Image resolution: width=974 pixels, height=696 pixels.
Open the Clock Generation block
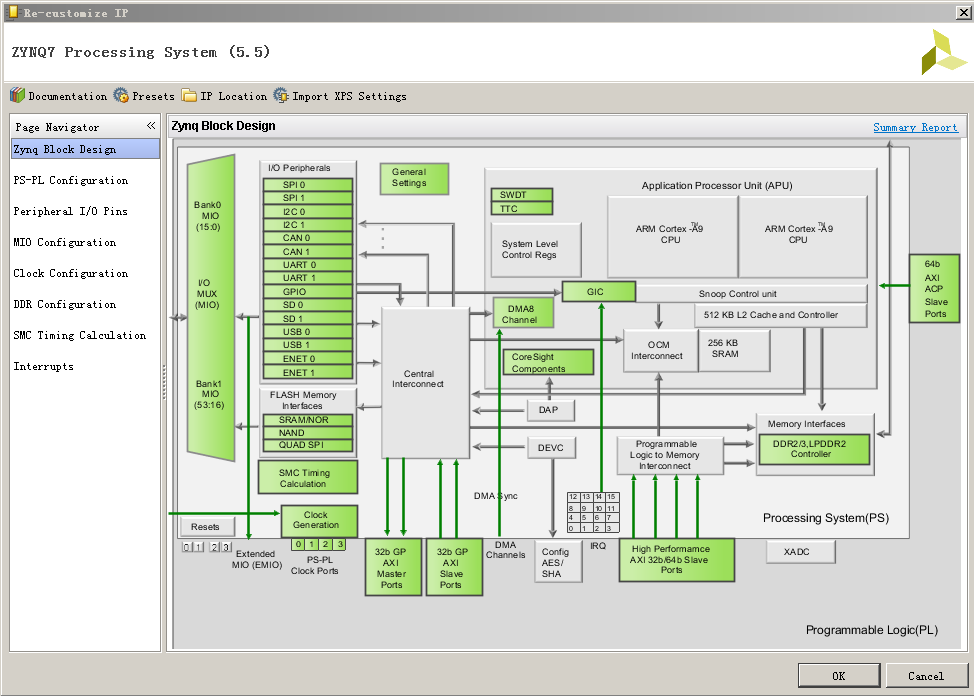[318, 521]
